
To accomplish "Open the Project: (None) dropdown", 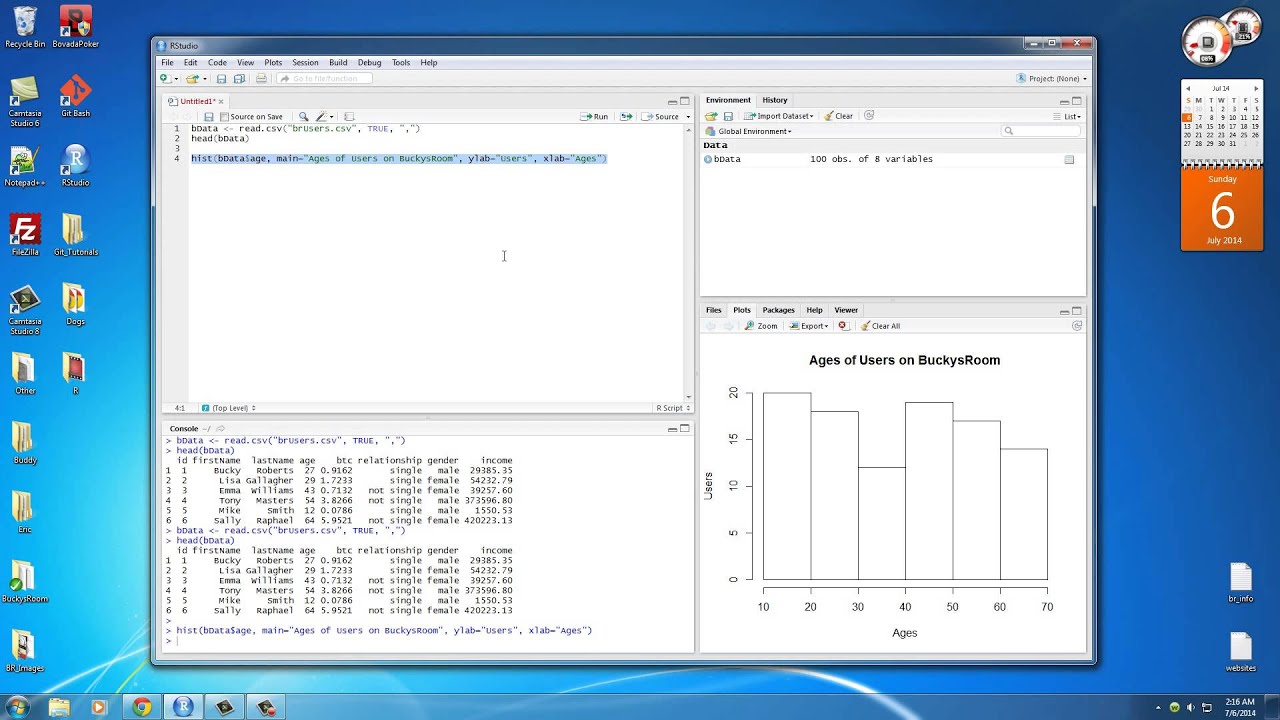I will pos(1051,78).
